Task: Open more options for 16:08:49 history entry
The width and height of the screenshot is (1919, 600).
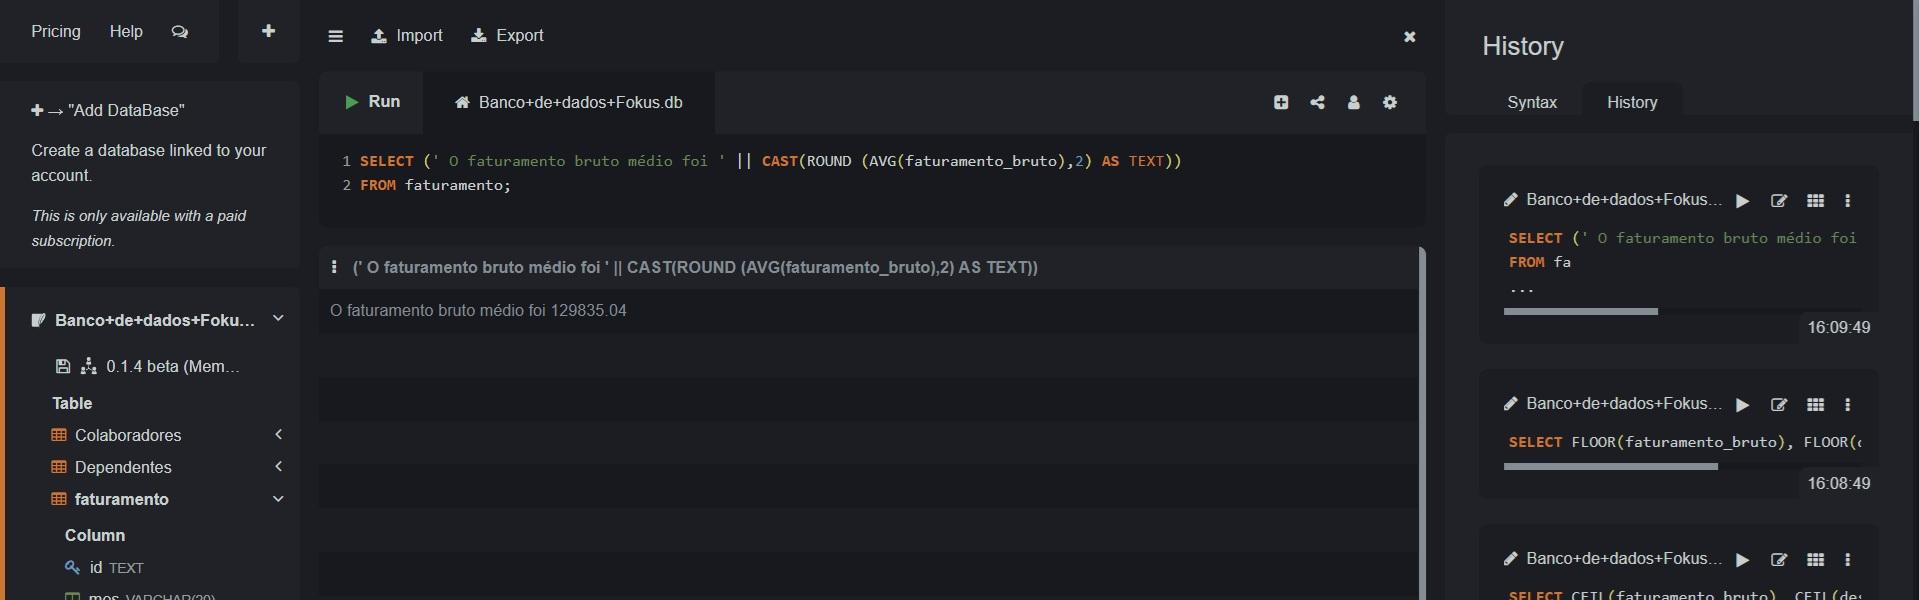Action: point(1848,405)
